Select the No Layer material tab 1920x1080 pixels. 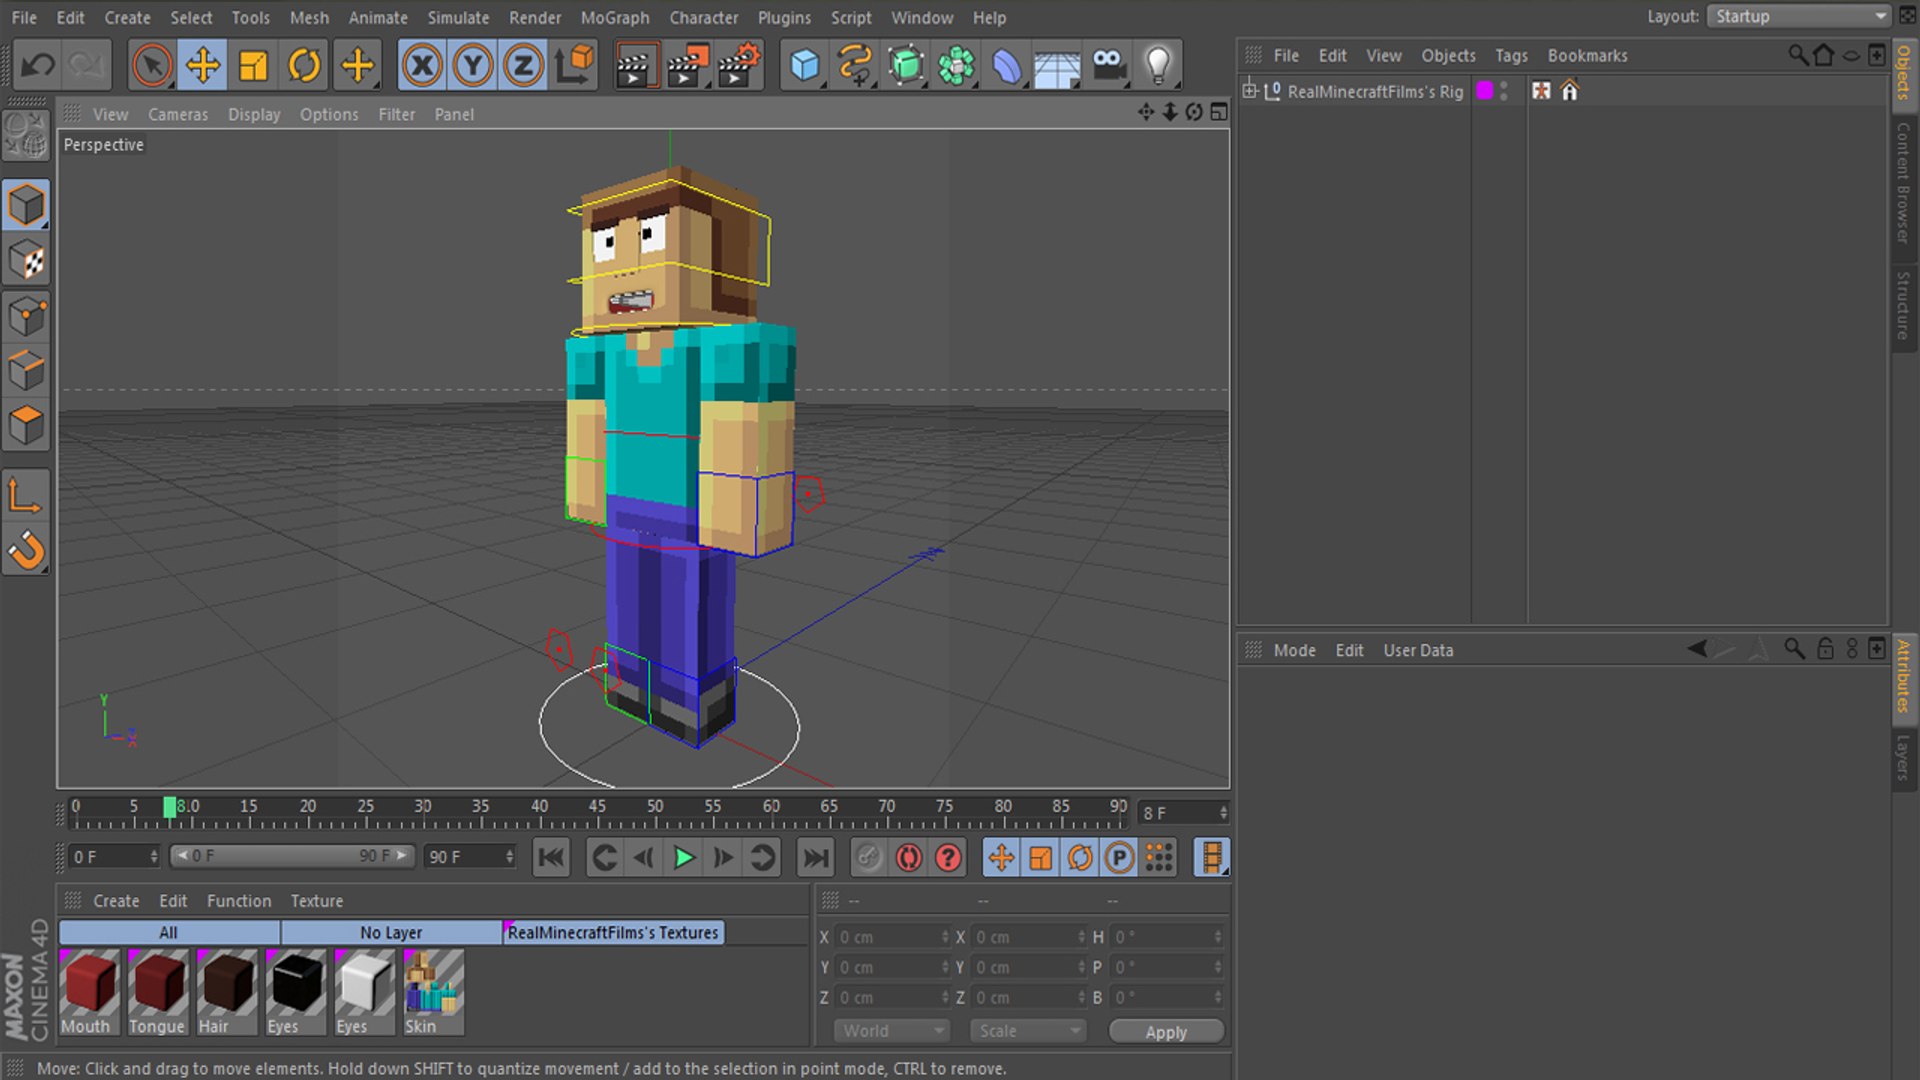pos(391,932)
